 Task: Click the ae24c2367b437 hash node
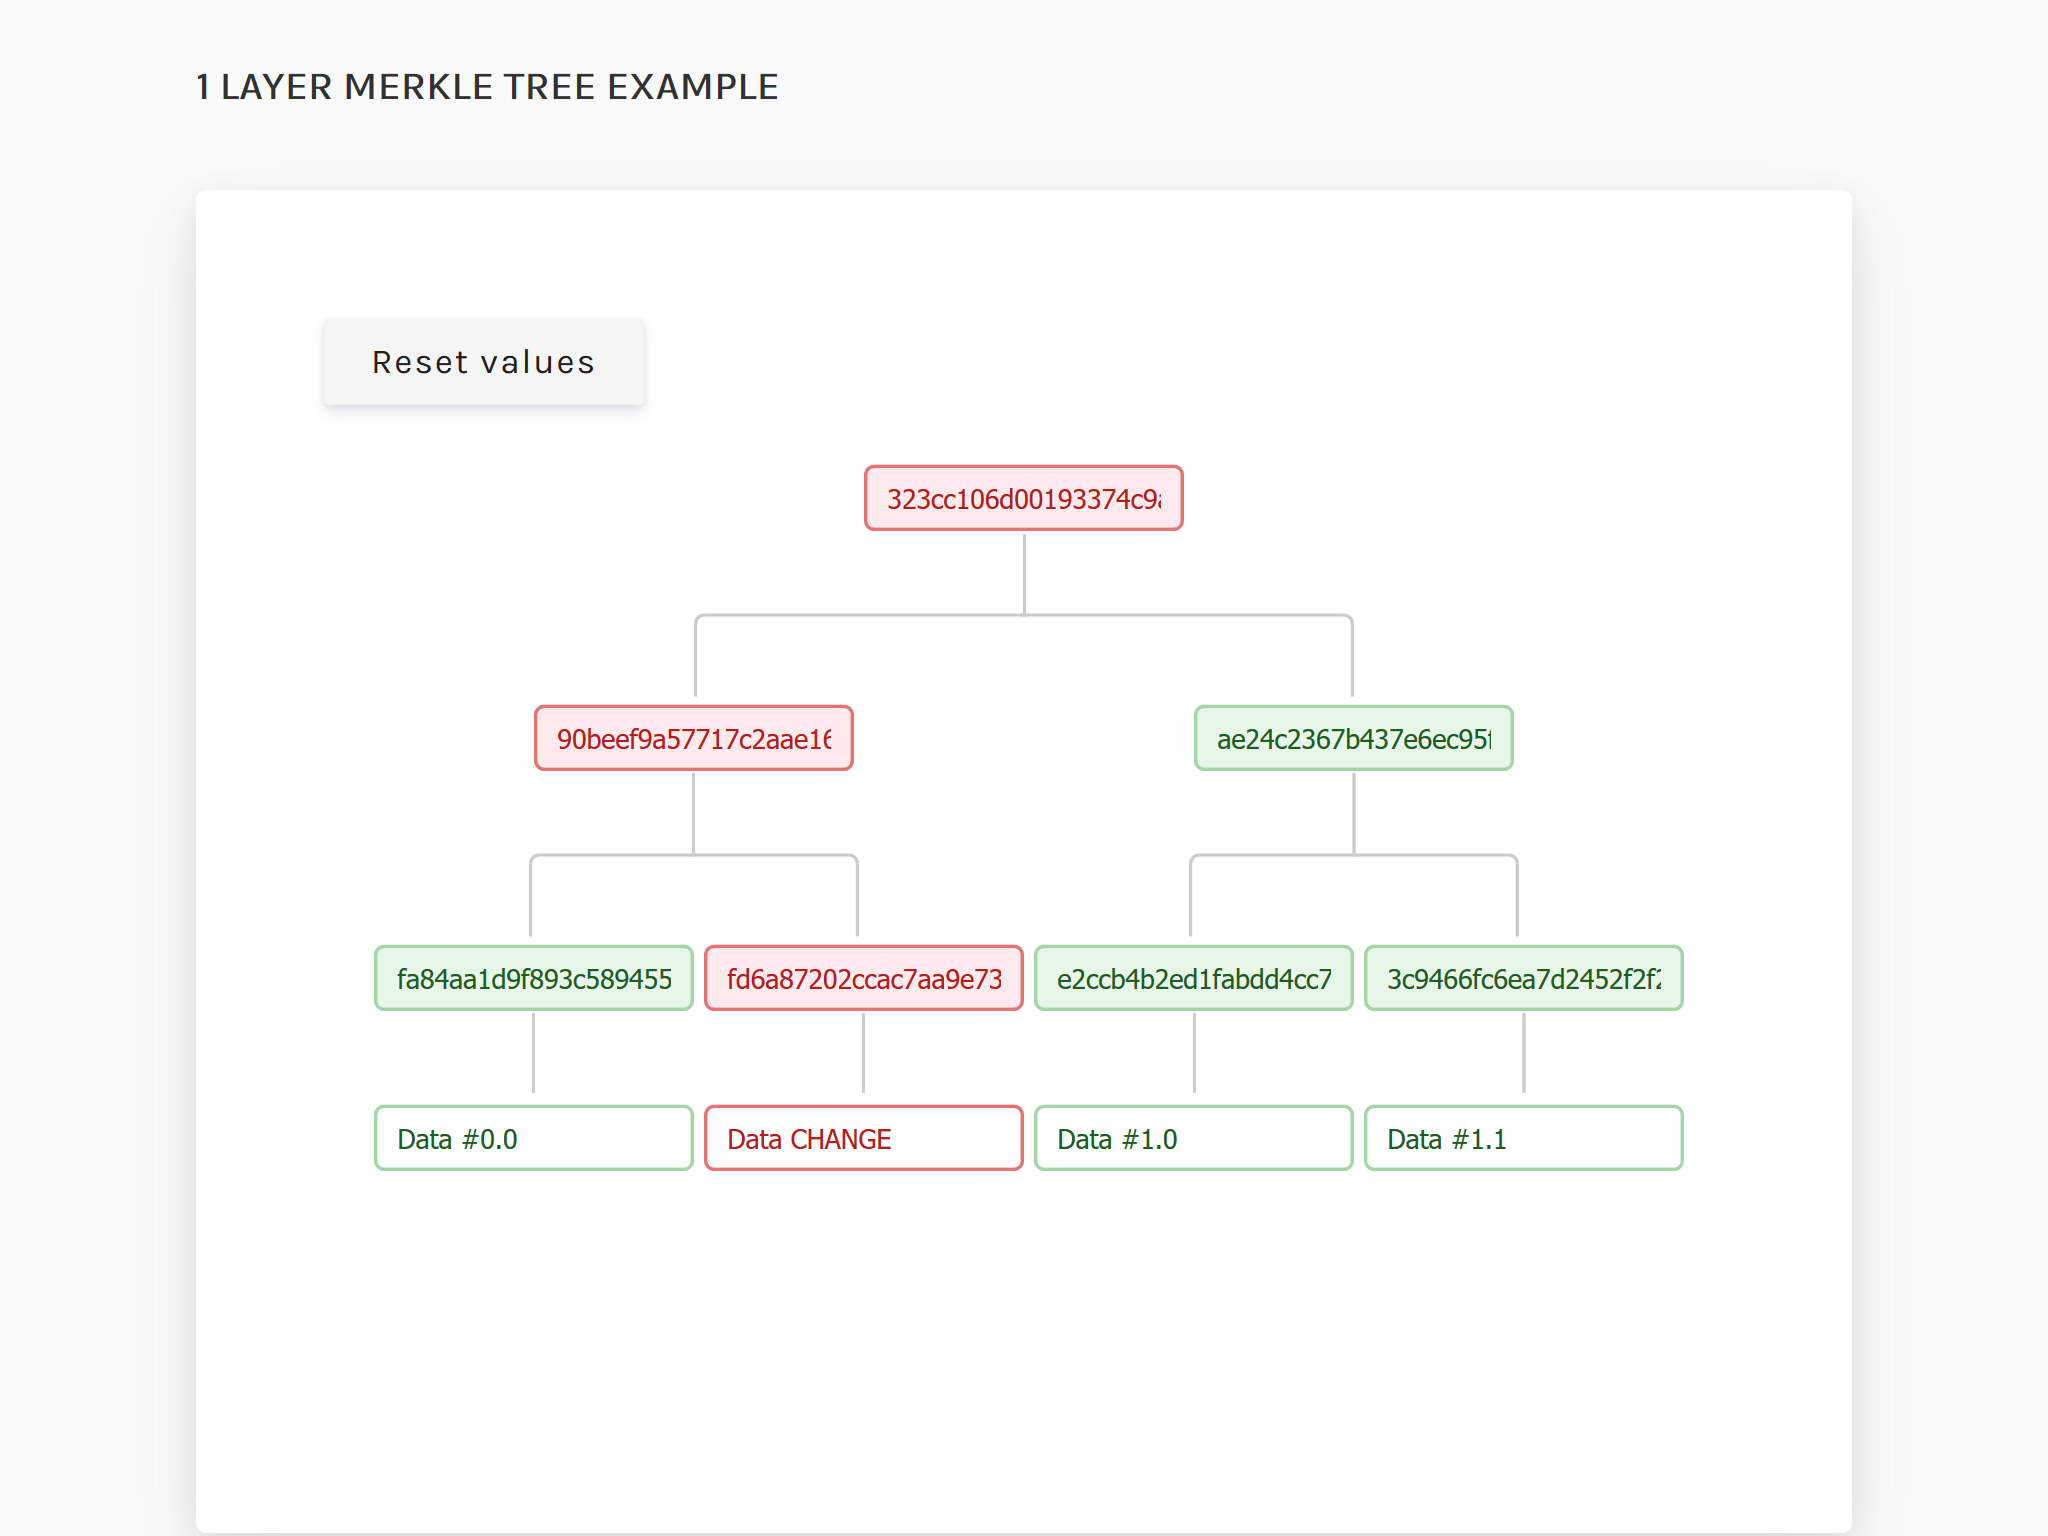[1353, 738]
